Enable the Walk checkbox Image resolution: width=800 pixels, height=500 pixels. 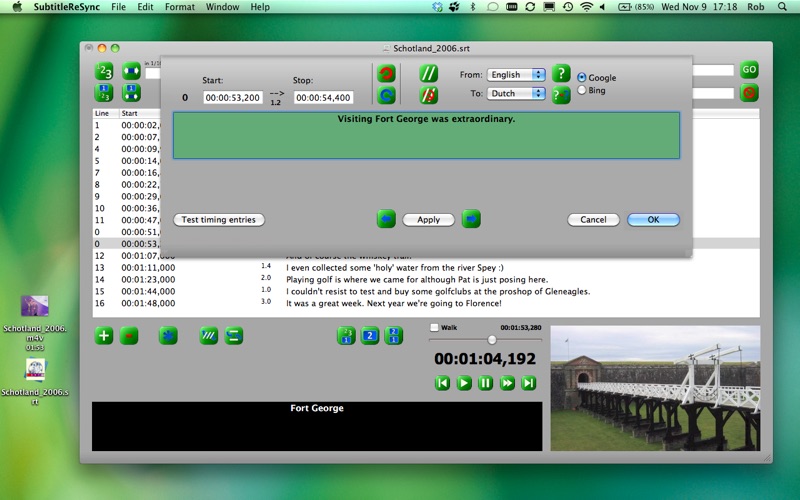(434, 328)
